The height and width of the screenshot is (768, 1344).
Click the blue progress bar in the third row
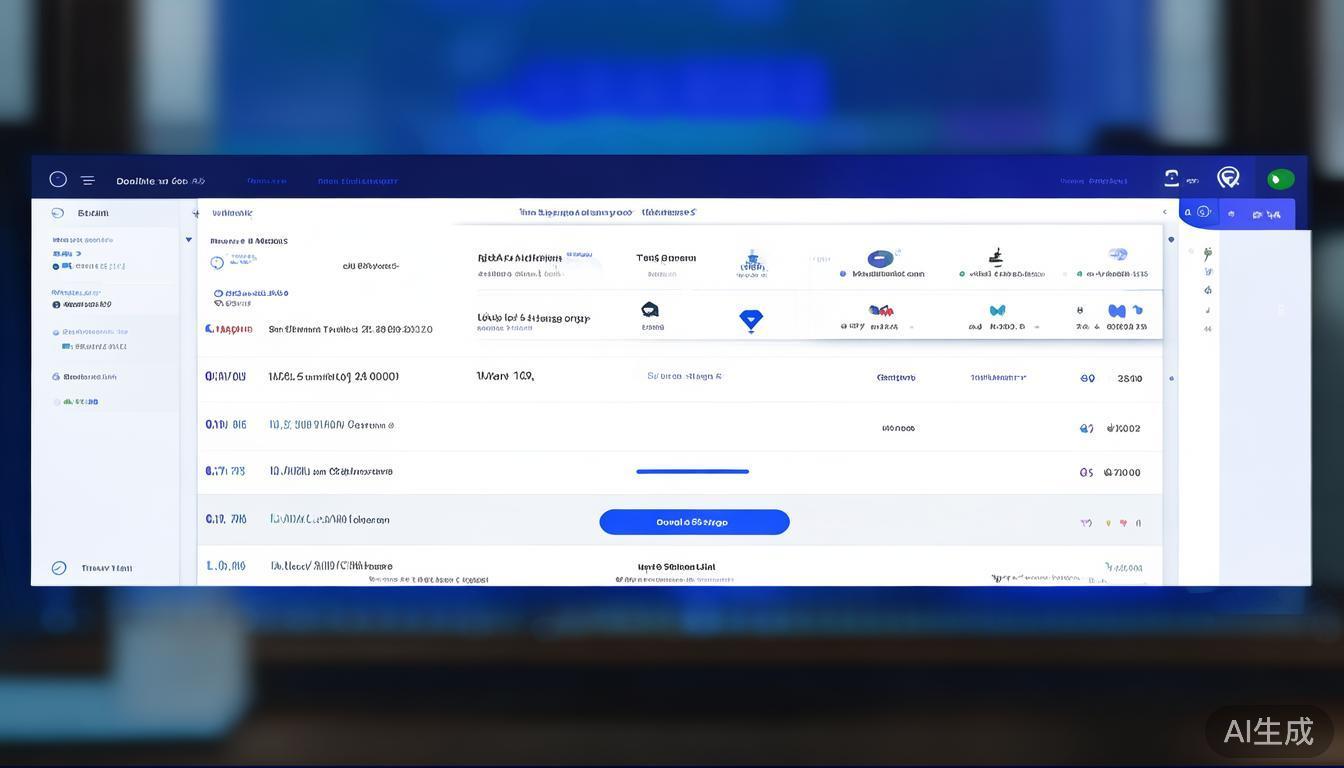694,470
